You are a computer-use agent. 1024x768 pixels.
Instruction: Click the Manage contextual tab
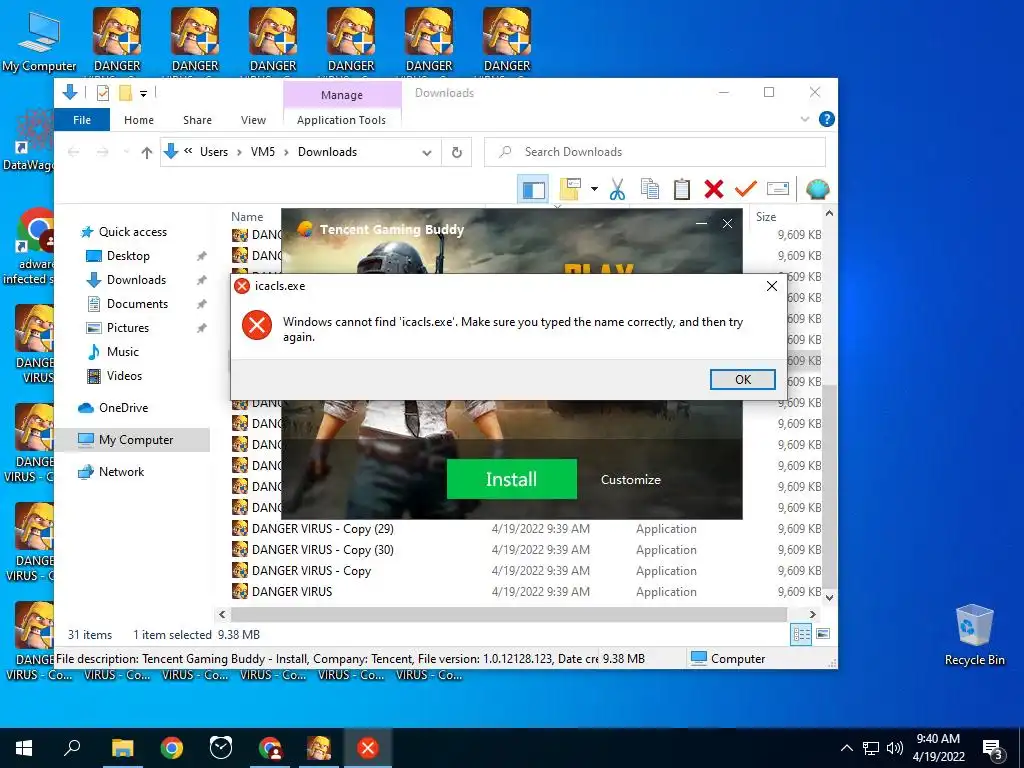point(342,95)
